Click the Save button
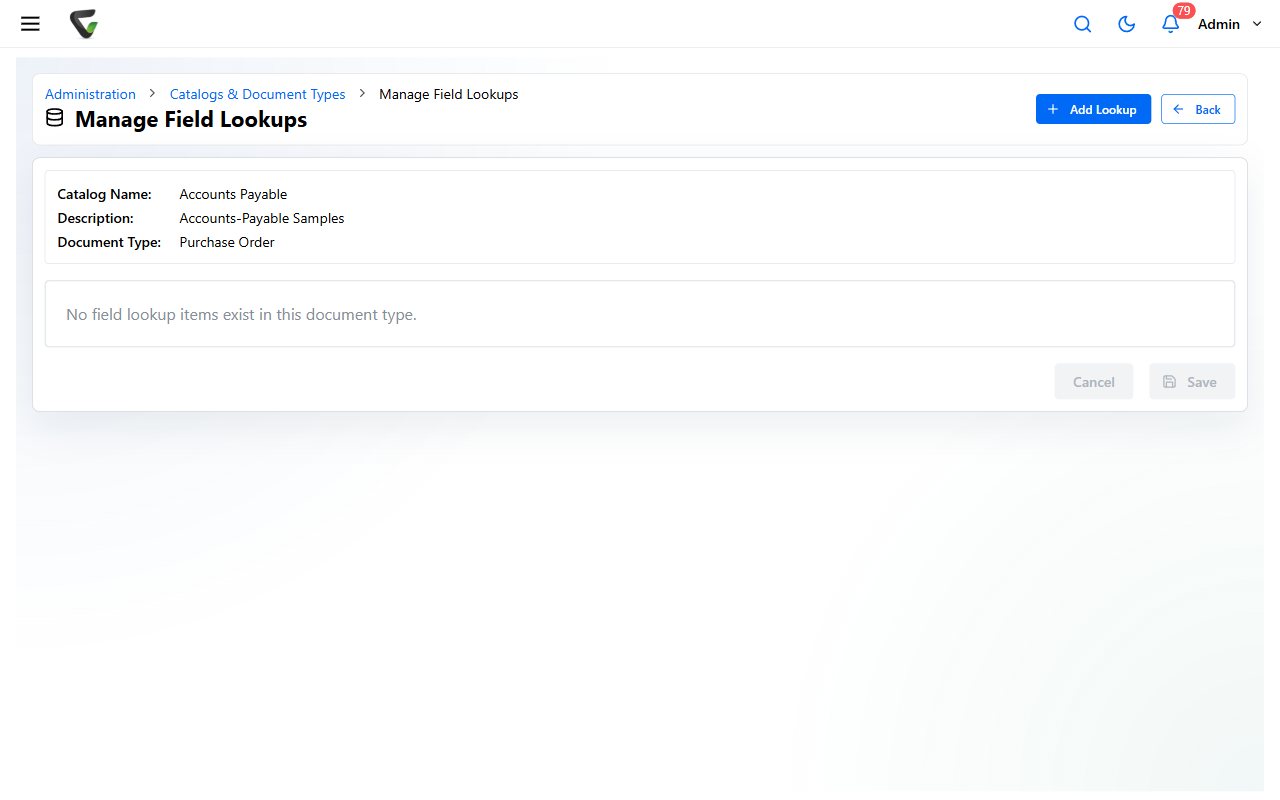Viewport: 1280px width, 800px height. pos(1192,381)
